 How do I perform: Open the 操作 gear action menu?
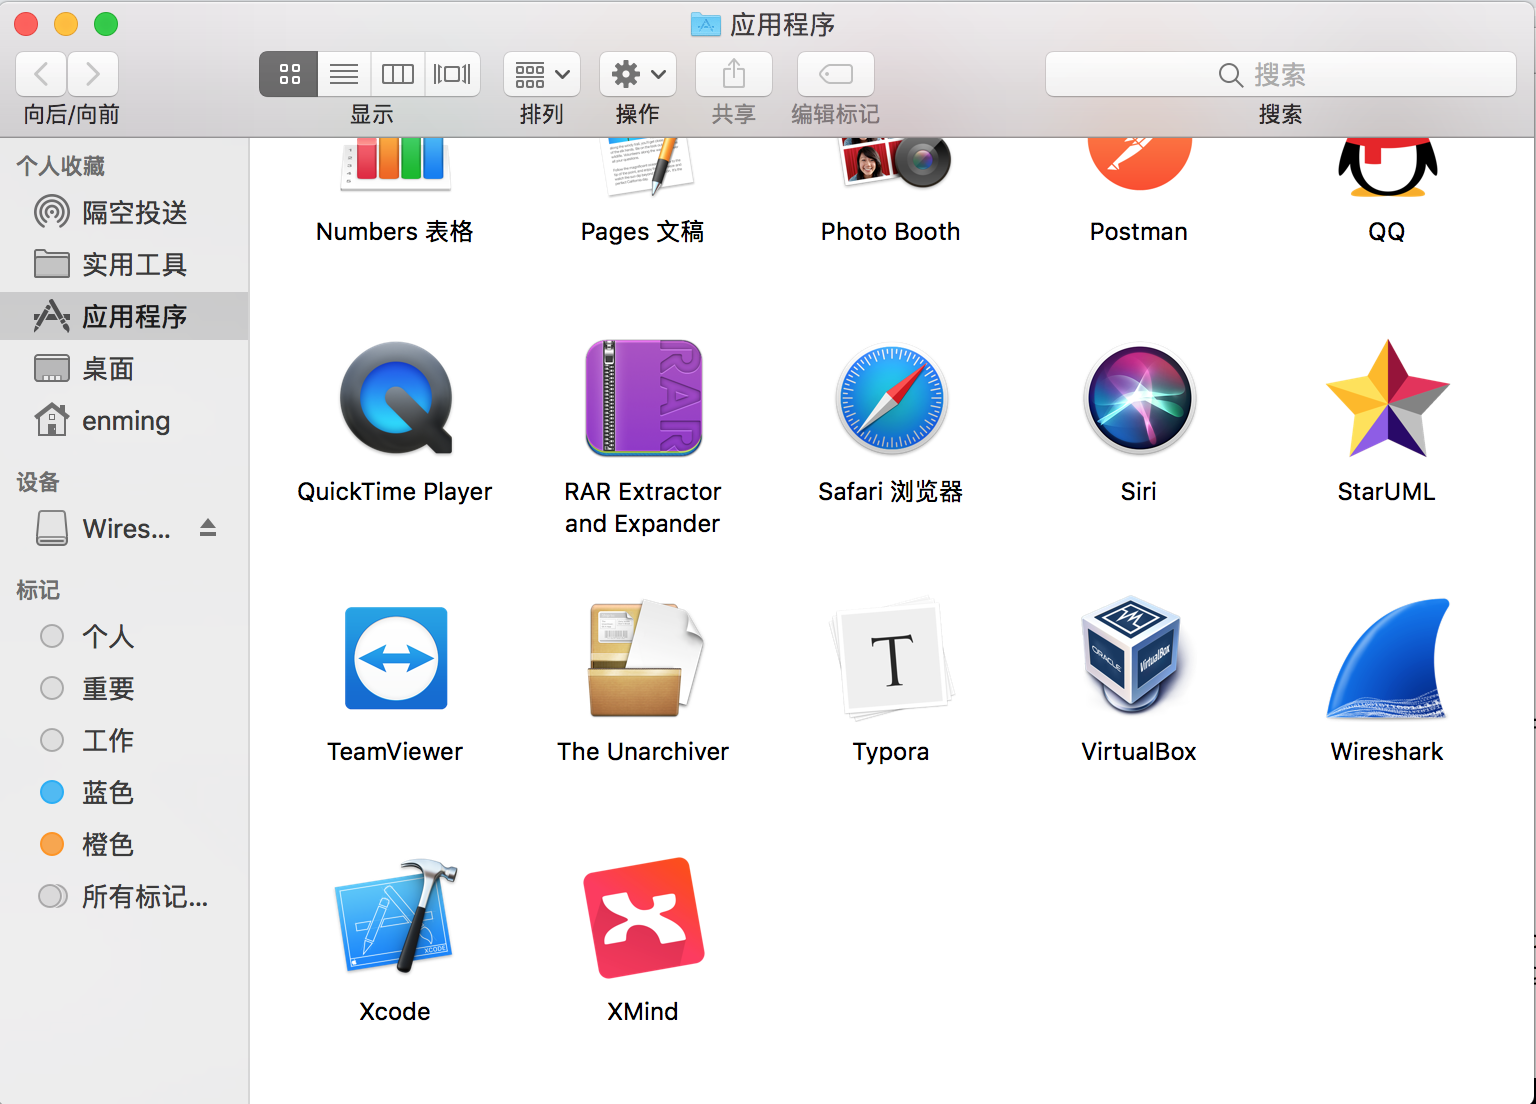[638, 74]
